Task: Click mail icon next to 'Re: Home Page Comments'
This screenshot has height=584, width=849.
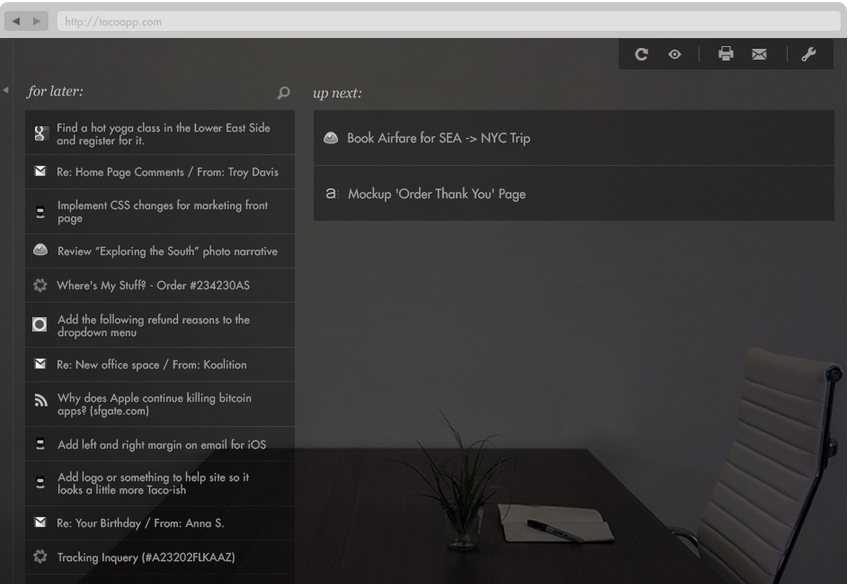Action: (x=40, y=171)
